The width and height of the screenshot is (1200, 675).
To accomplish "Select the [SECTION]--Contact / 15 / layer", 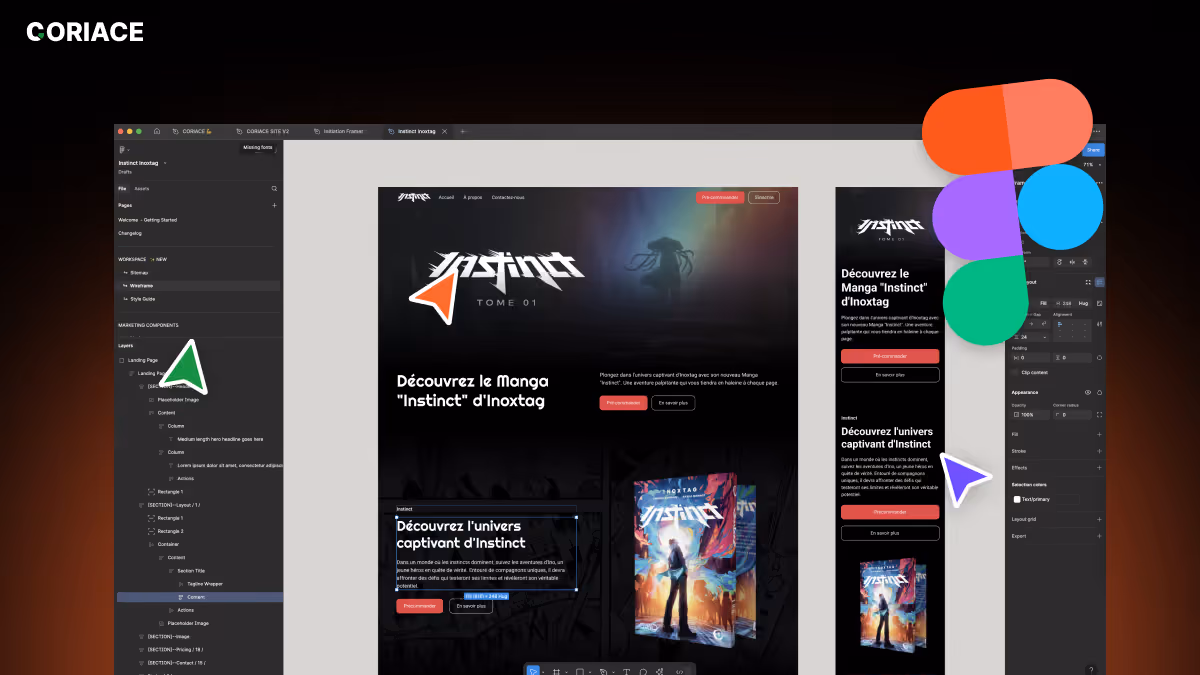I will coord(176,662).
